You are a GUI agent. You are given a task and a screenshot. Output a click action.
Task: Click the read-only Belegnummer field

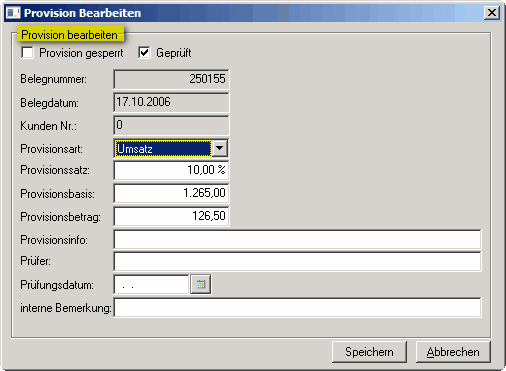click(171, 79)
